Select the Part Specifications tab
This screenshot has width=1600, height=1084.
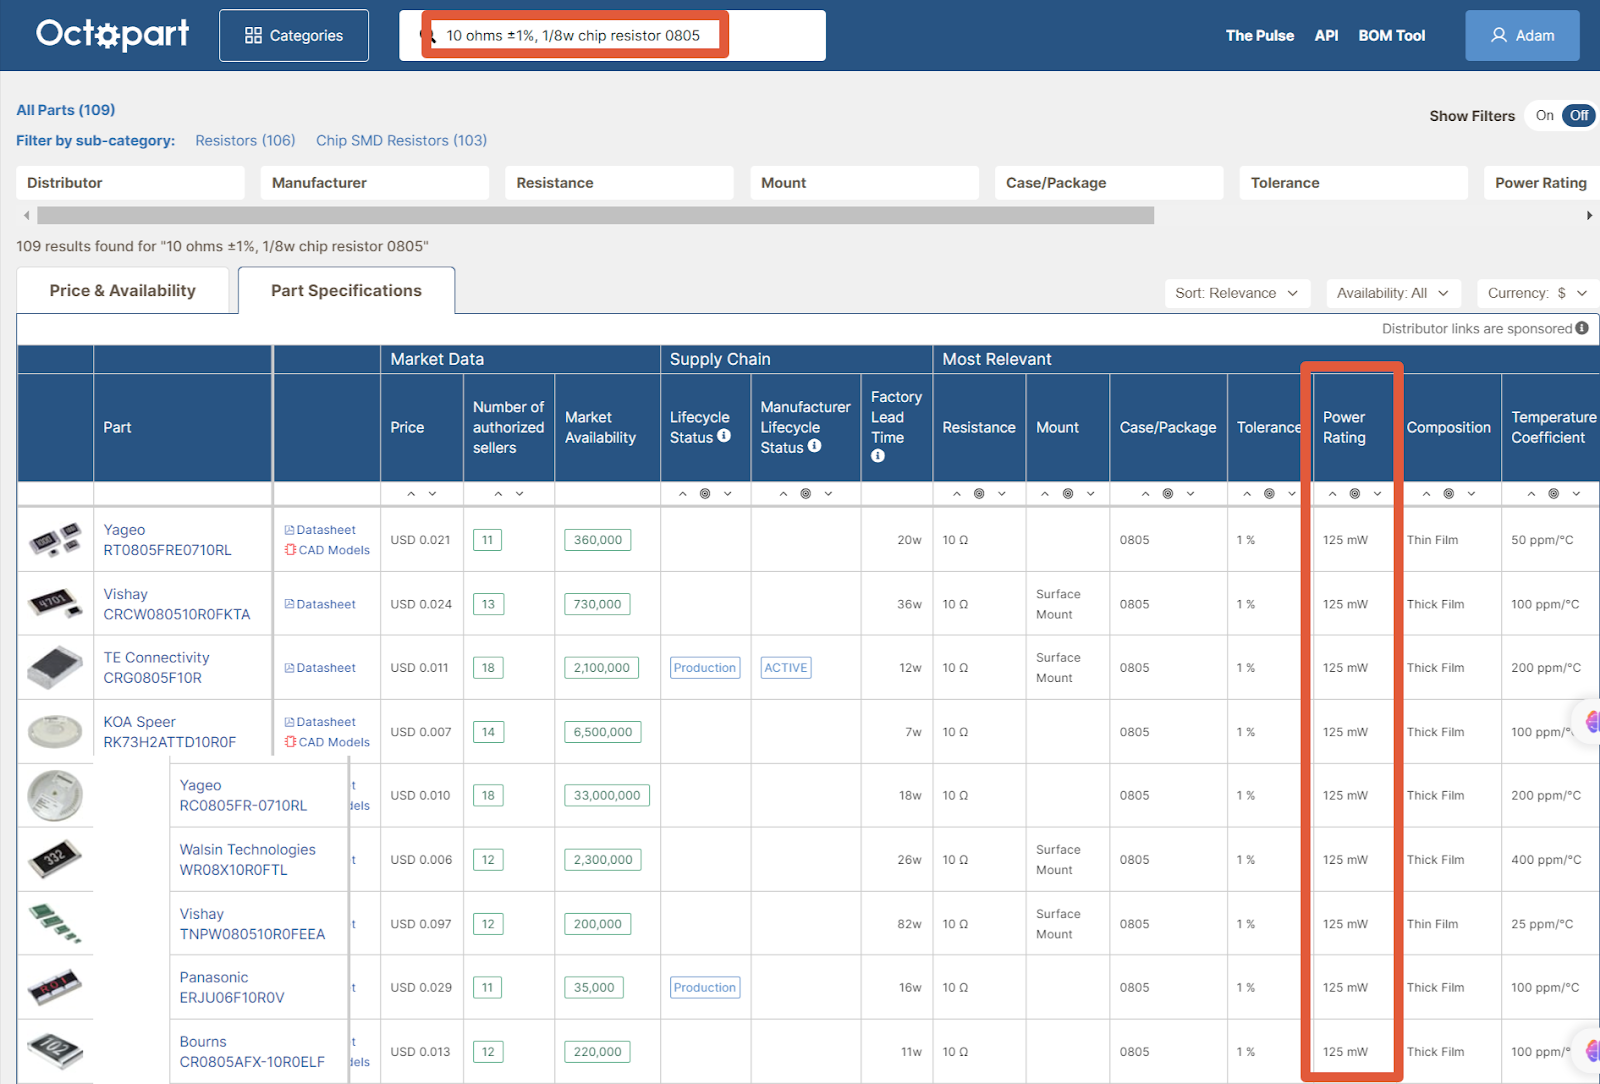point(346,291)
